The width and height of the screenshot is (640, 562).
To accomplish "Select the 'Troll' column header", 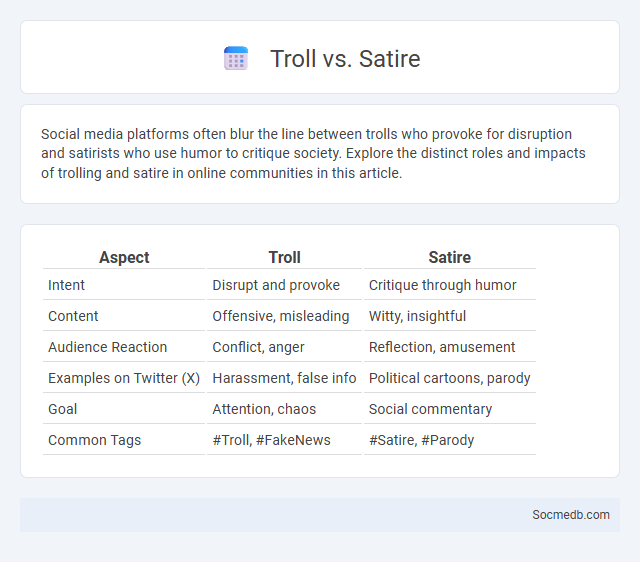I will click(x=284, y=258).
